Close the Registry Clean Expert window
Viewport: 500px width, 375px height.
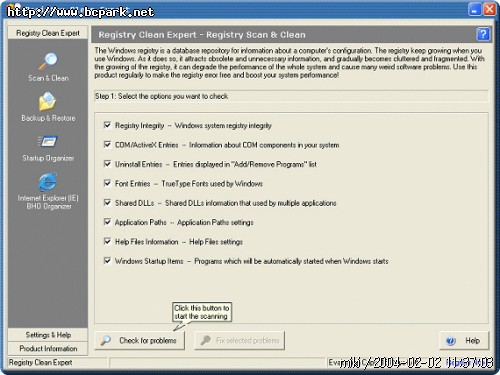[x=489, y=9]
